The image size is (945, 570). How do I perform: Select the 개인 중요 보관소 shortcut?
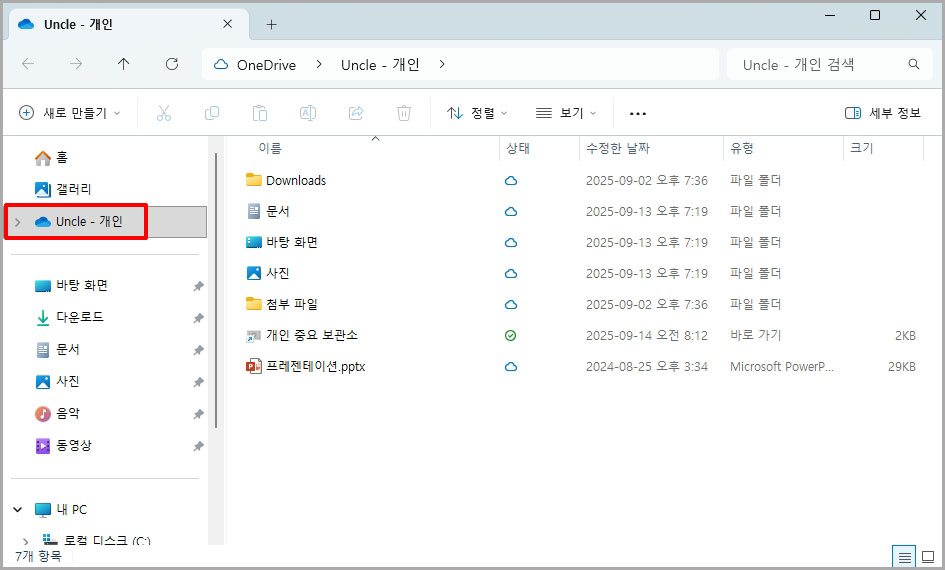tap(301, 336)
